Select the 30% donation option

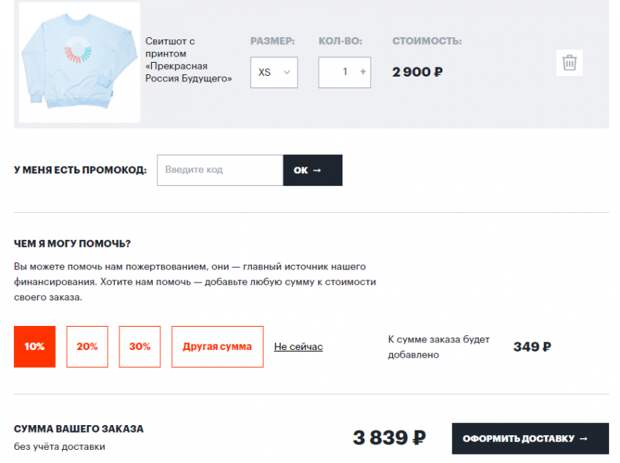click(x=140, y=347)
